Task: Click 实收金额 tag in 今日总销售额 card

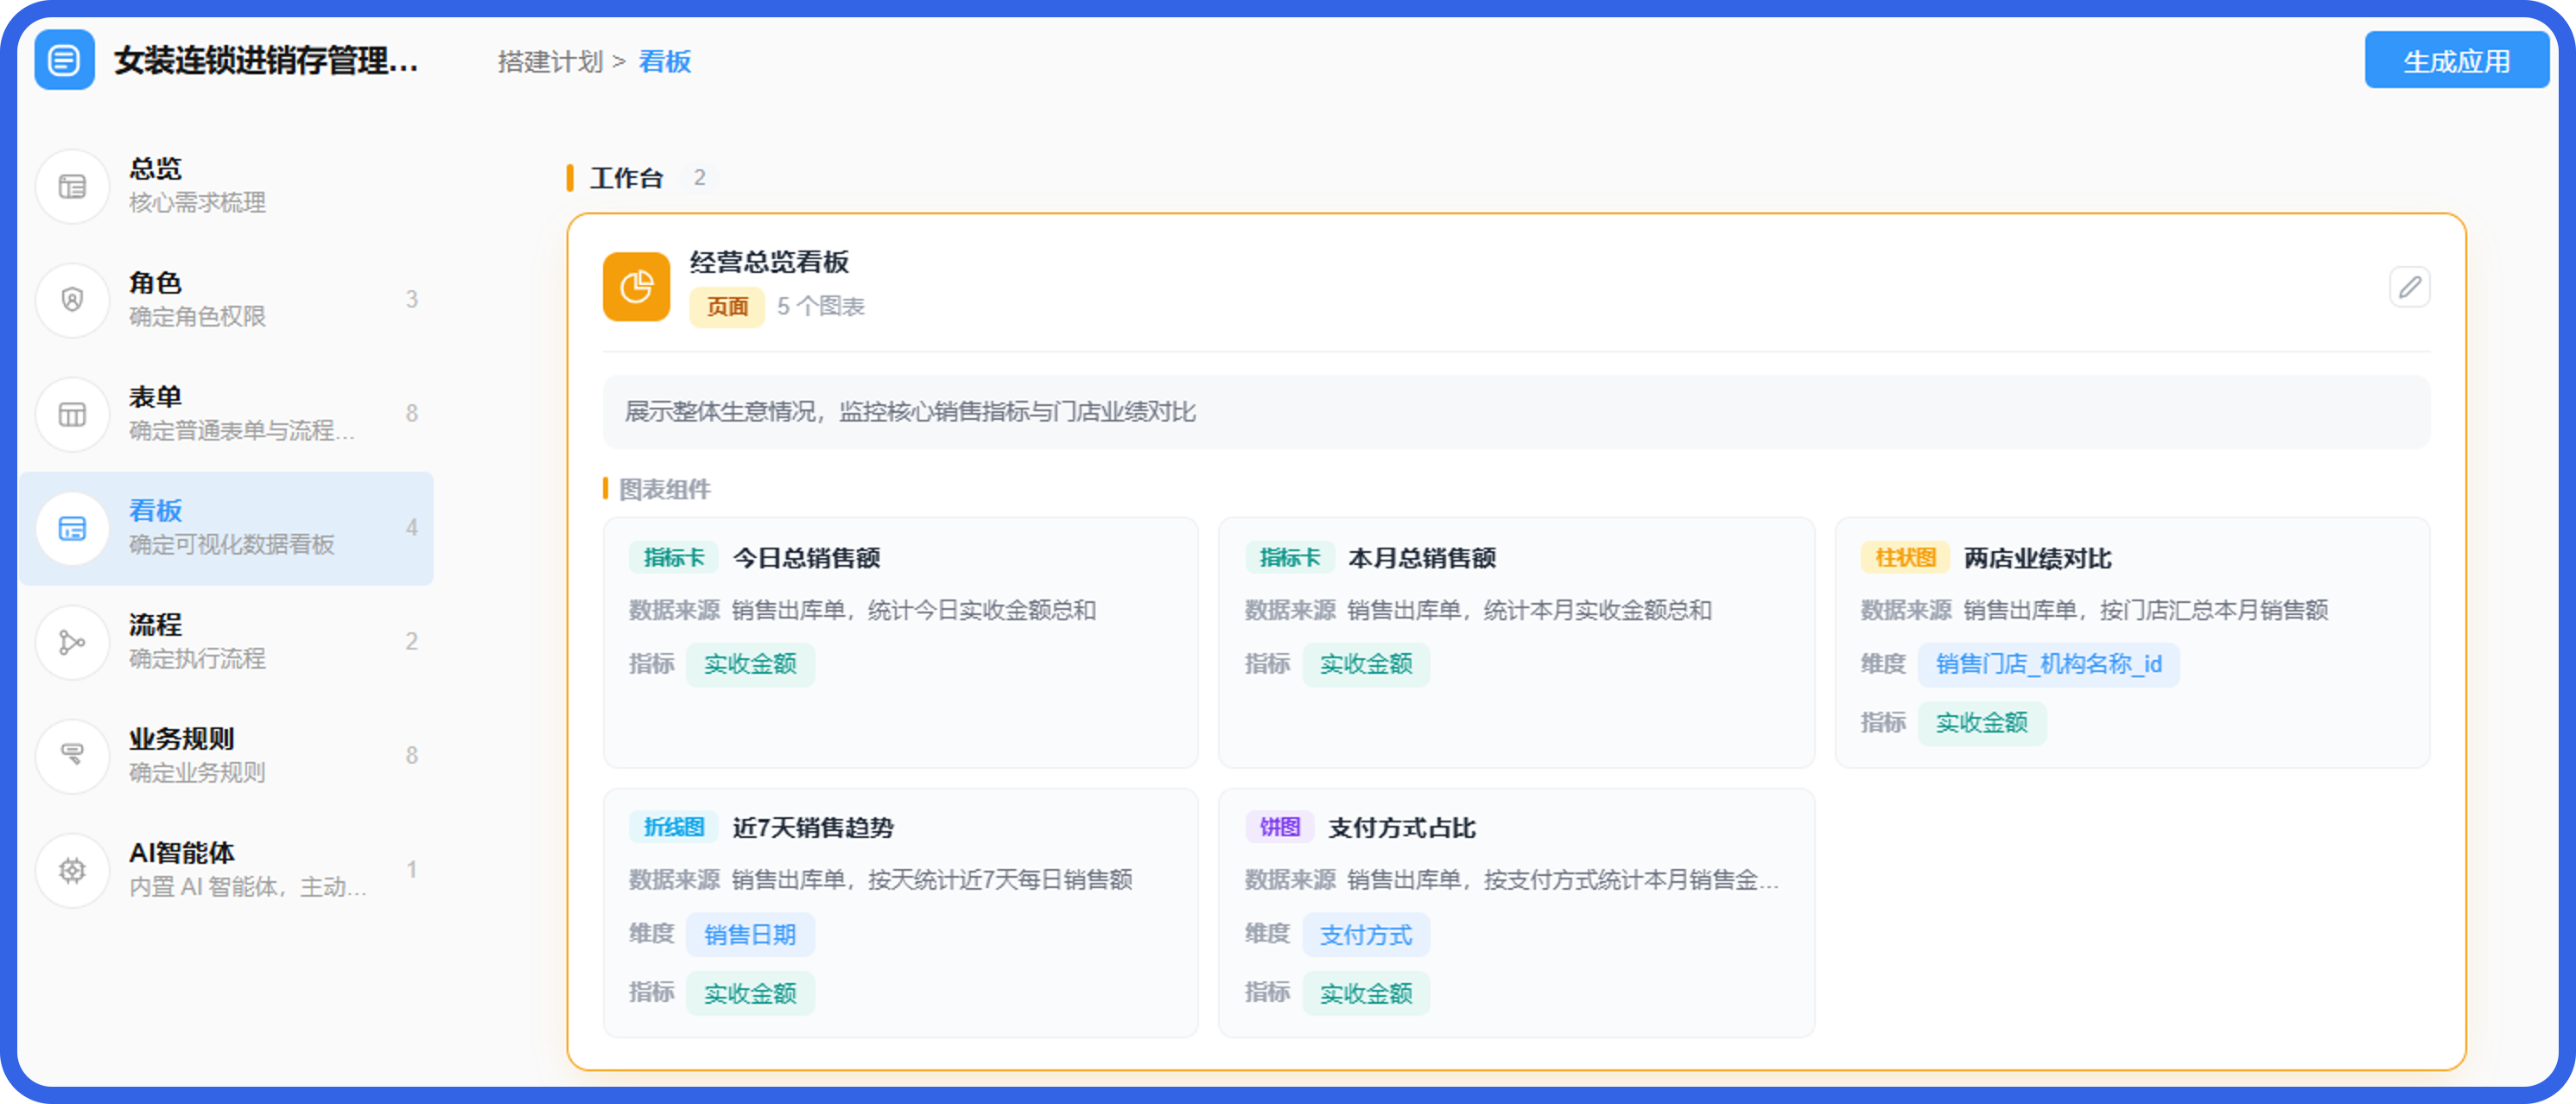Action: pos(750,665)
